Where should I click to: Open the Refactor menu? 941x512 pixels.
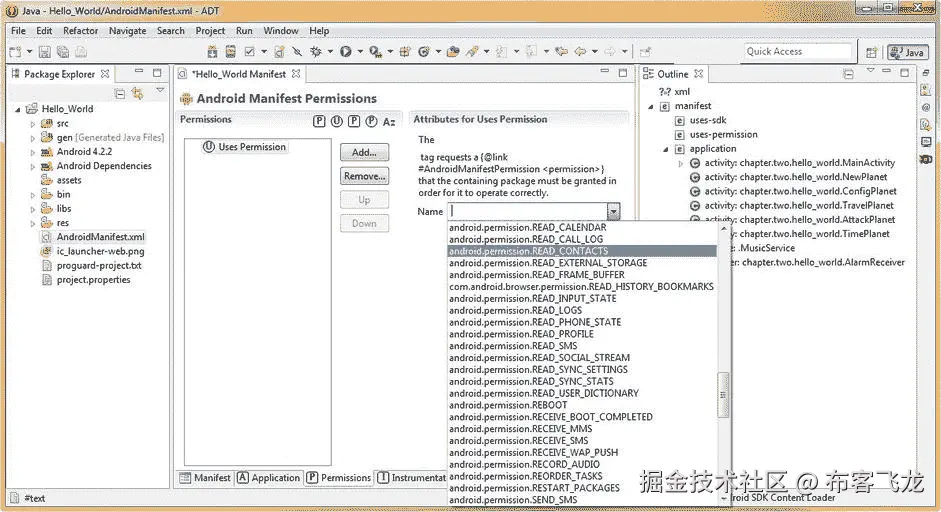pos(80,31)
